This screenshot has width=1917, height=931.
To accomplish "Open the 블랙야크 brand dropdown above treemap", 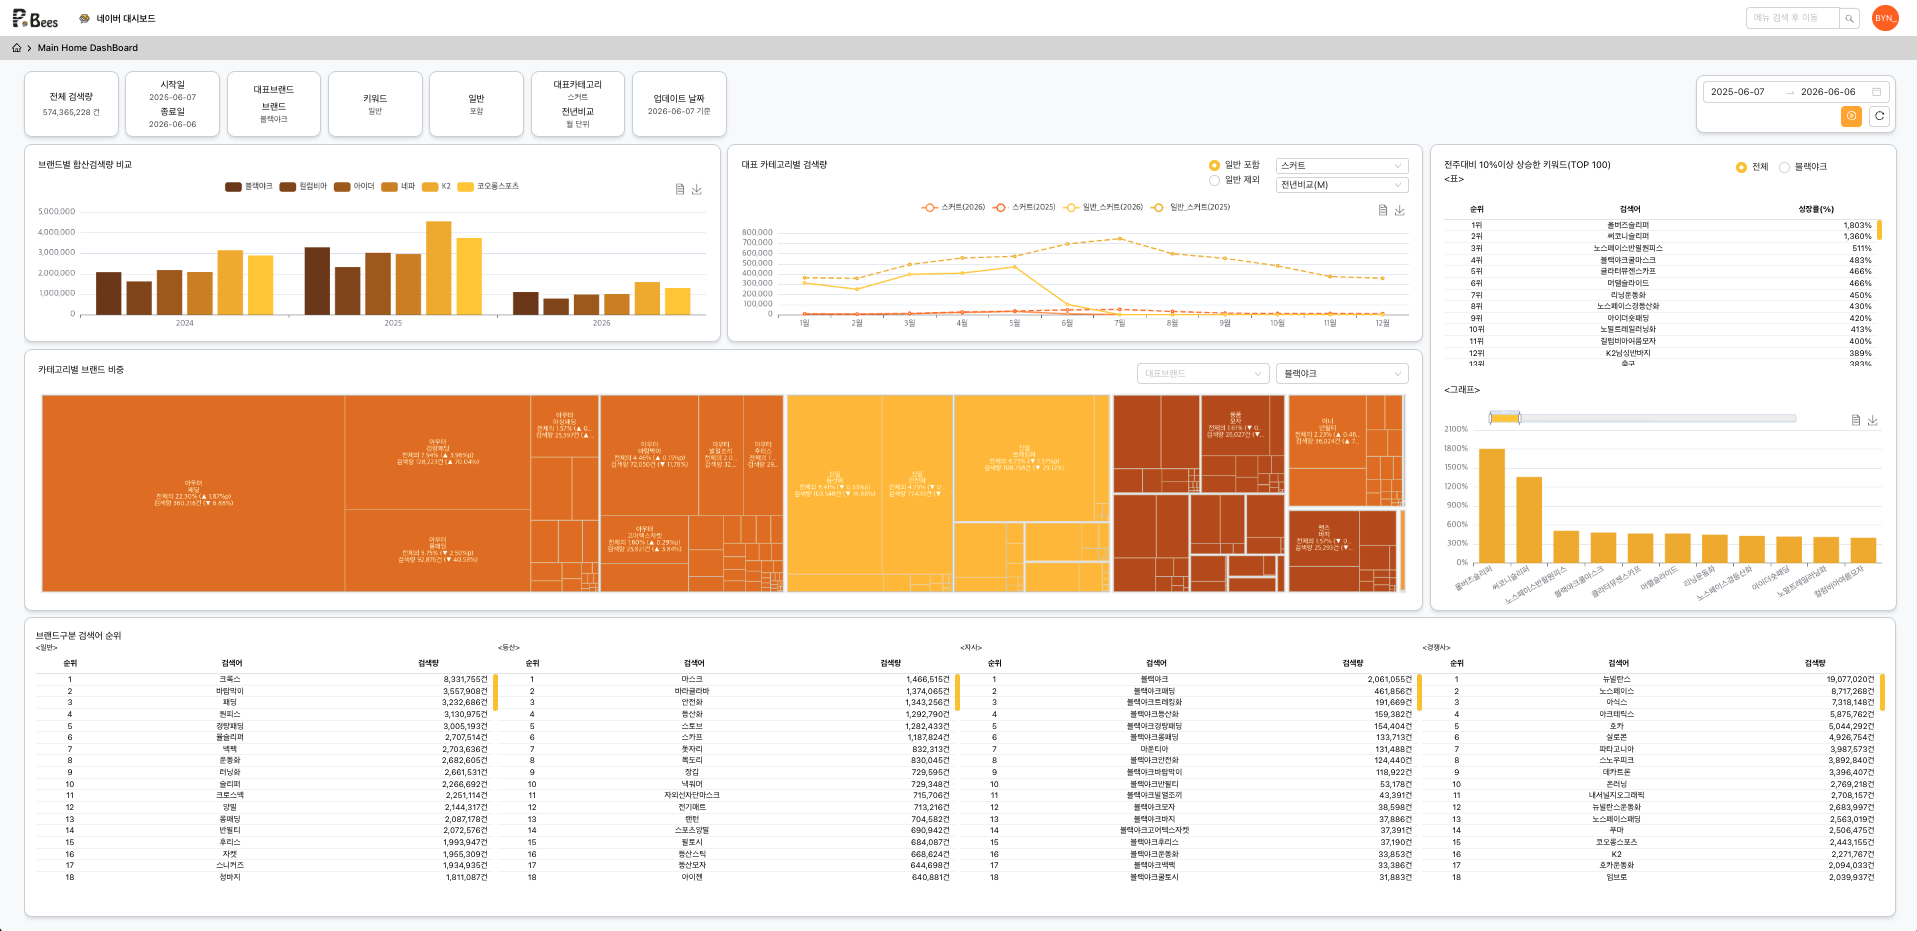I will pos(1342,373).
